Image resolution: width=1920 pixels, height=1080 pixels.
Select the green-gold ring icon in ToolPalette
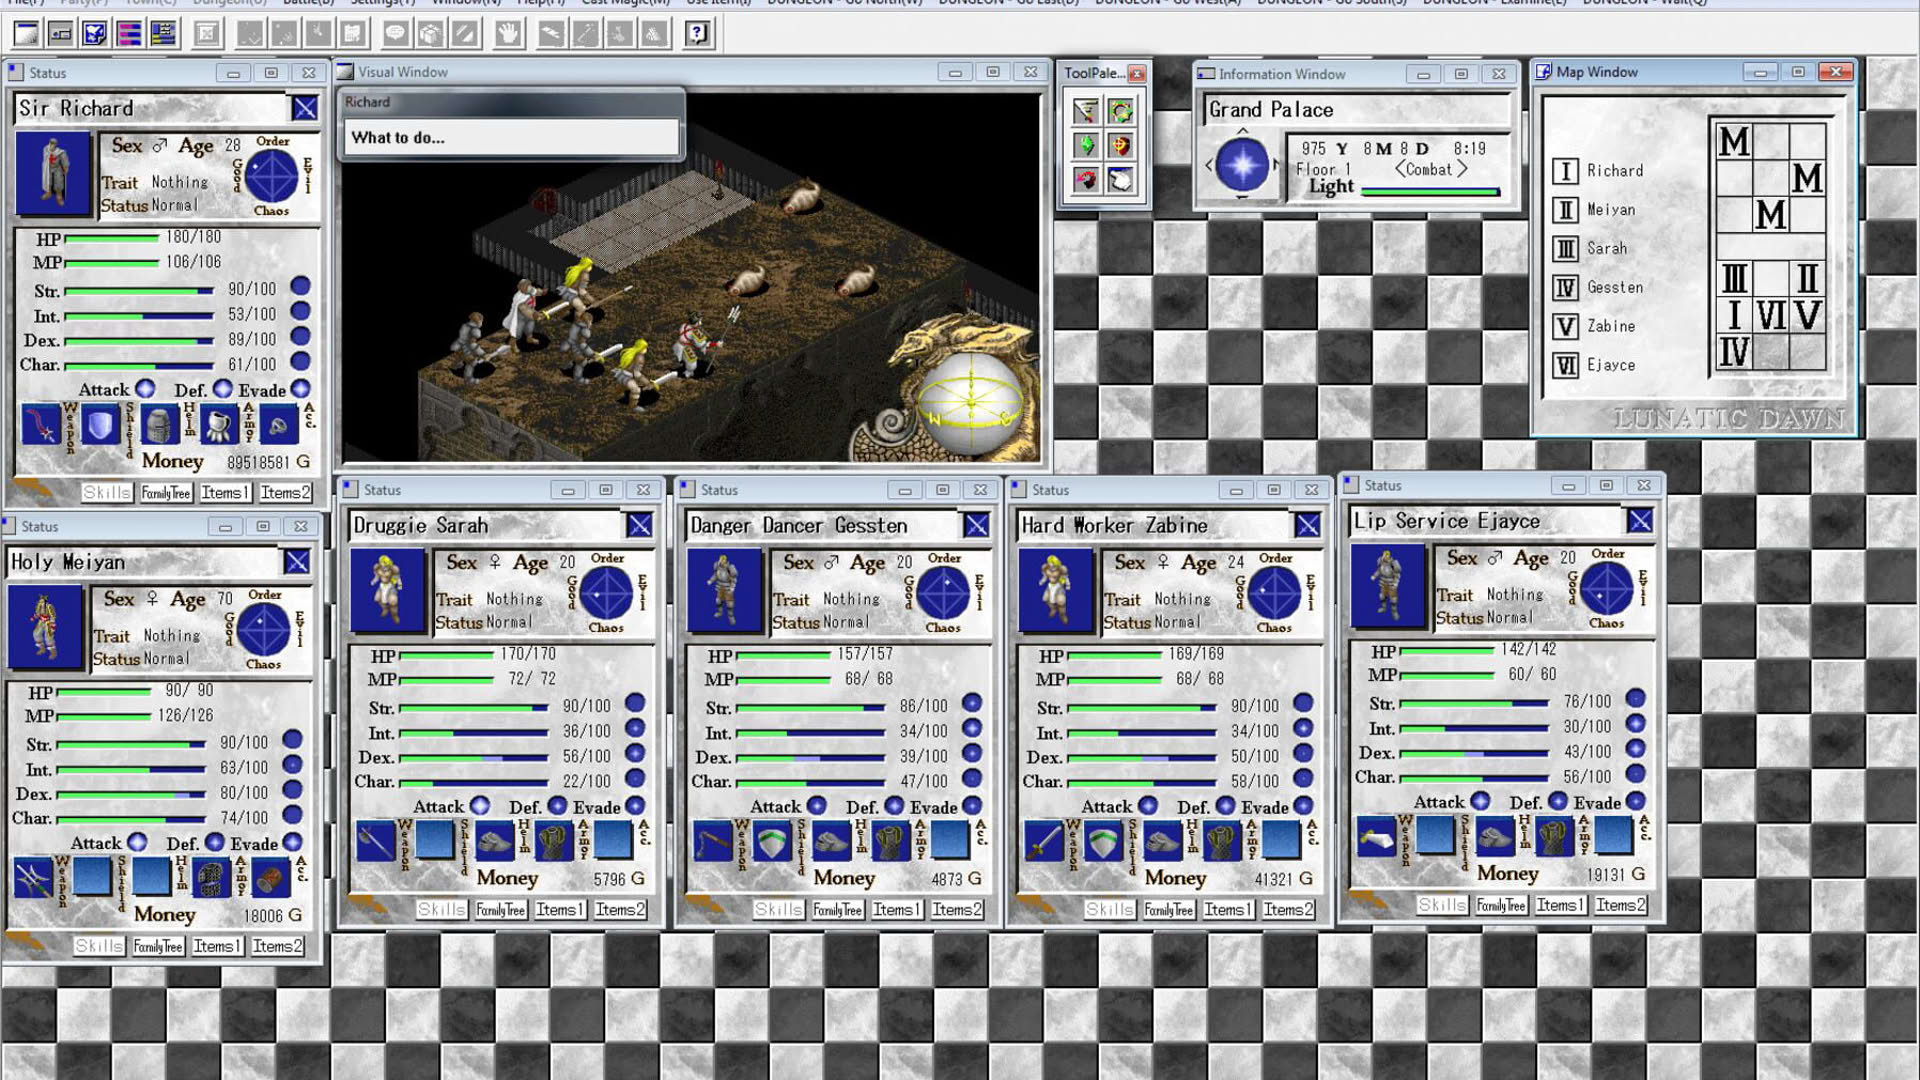pyautogui.click(x=1121, y=111)
